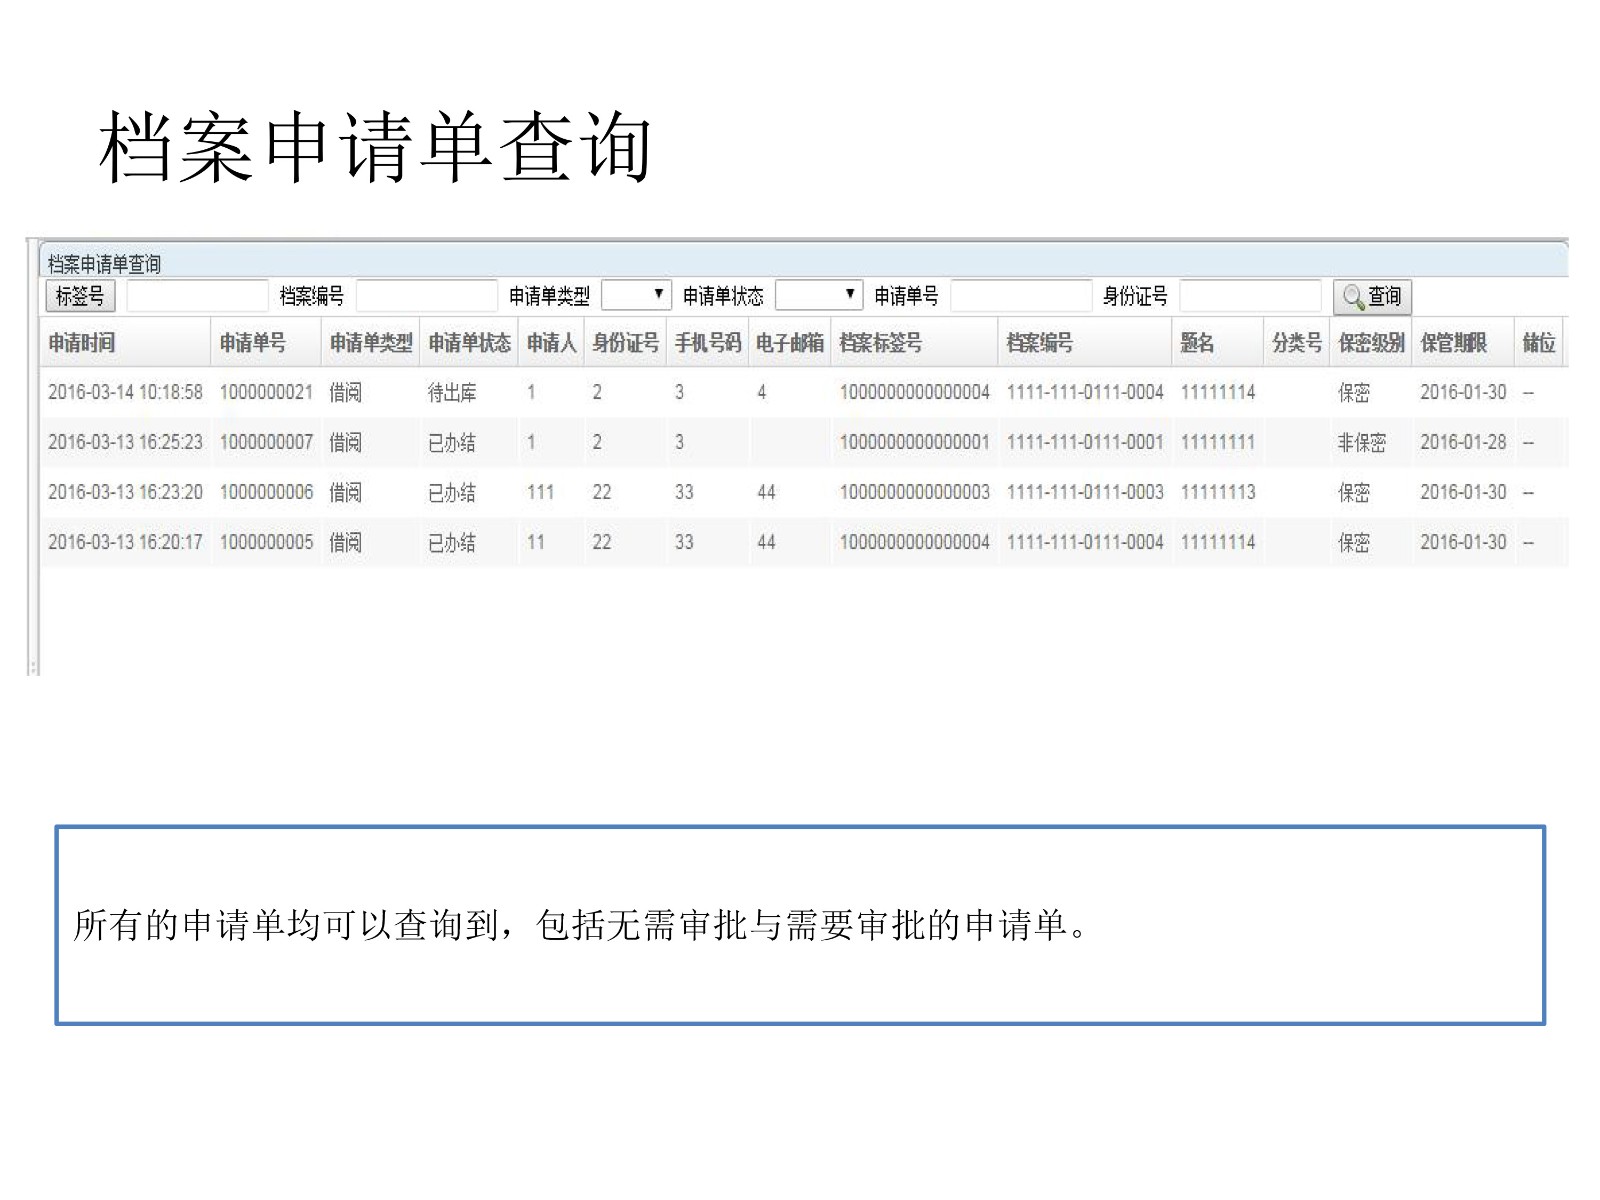
Task: Open the 申请单类型 dropdown
Action: click(636, 295)
